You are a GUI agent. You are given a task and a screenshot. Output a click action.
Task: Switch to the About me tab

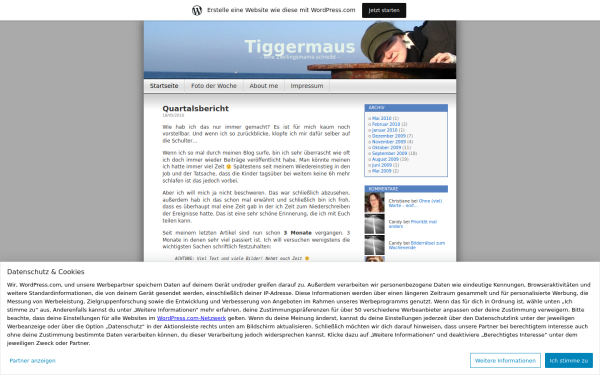pos(264,86)
